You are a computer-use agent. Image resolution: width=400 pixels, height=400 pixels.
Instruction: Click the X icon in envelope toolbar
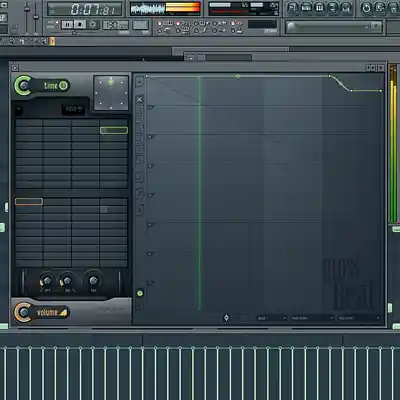pyautogui.click(x=140, y=99)
